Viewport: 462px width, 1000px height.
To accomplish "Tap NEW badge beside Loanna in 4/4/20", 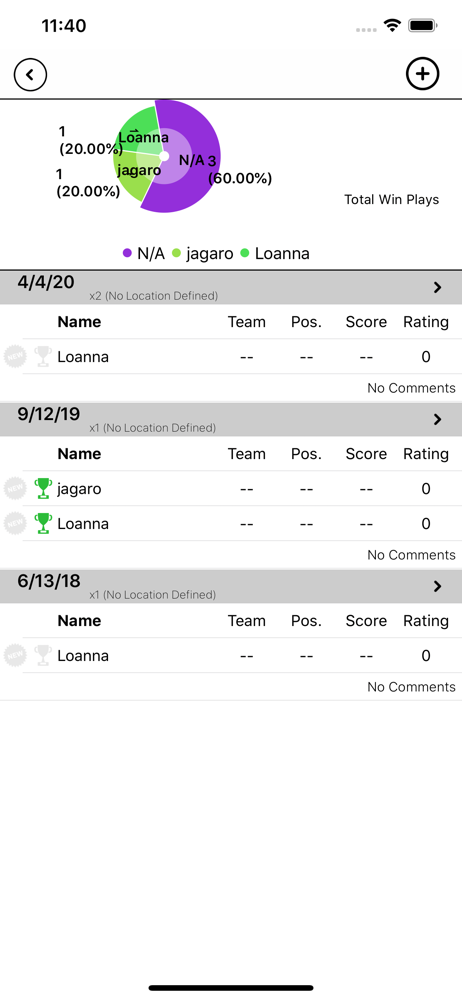I will 15,357.
